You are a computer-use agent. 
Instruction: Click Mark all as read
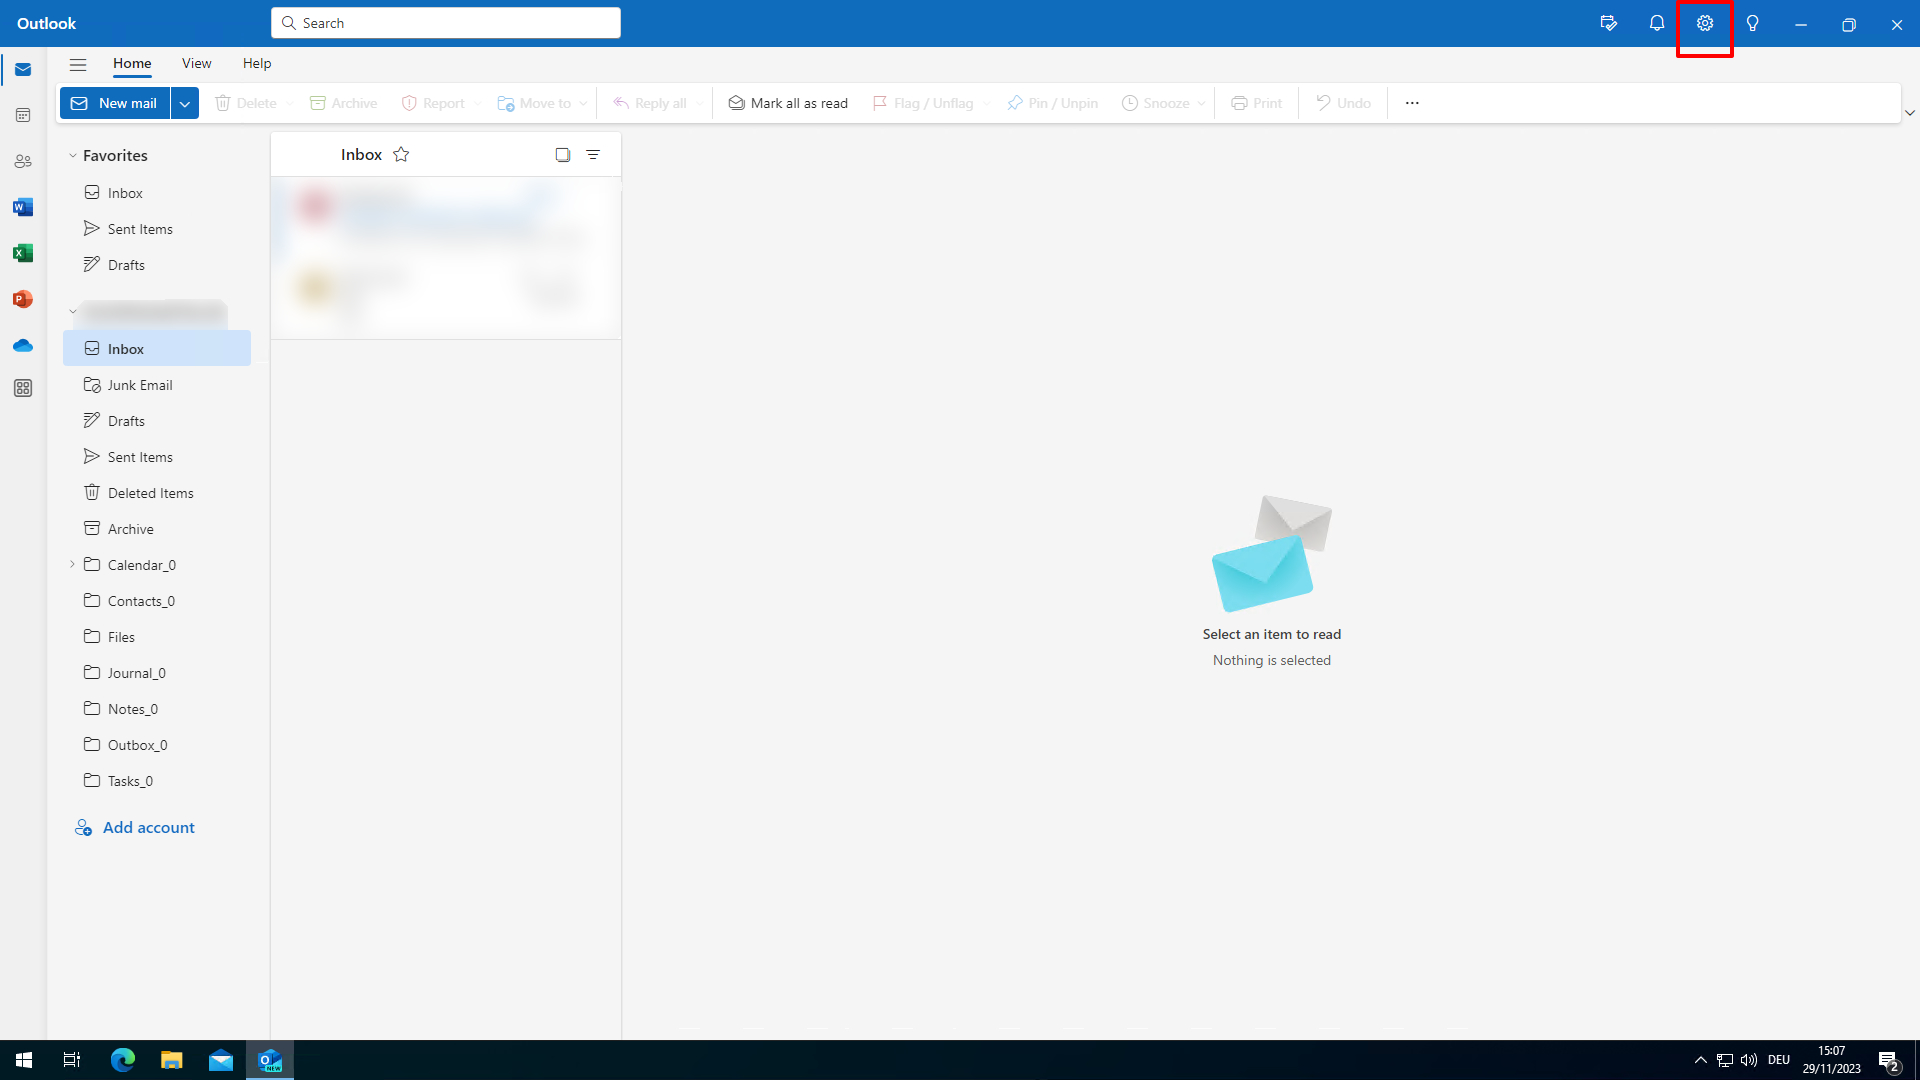788,103
